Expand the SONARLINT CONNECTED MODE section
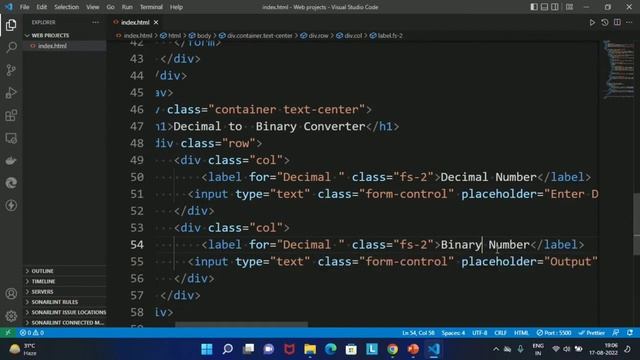The height and width of the screenshot is (360, 640). pyautogui.click(x=65, y=322)
